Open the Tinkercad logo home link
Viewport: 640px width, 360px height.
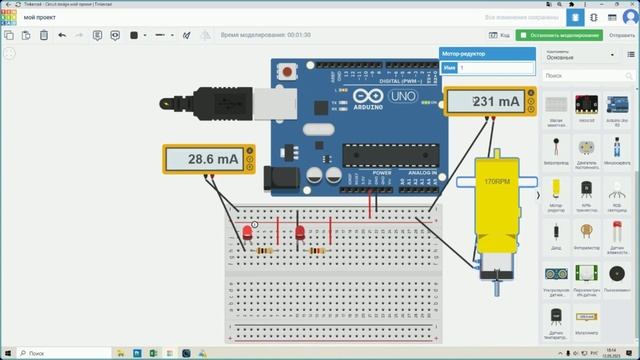tap(9, 18)
